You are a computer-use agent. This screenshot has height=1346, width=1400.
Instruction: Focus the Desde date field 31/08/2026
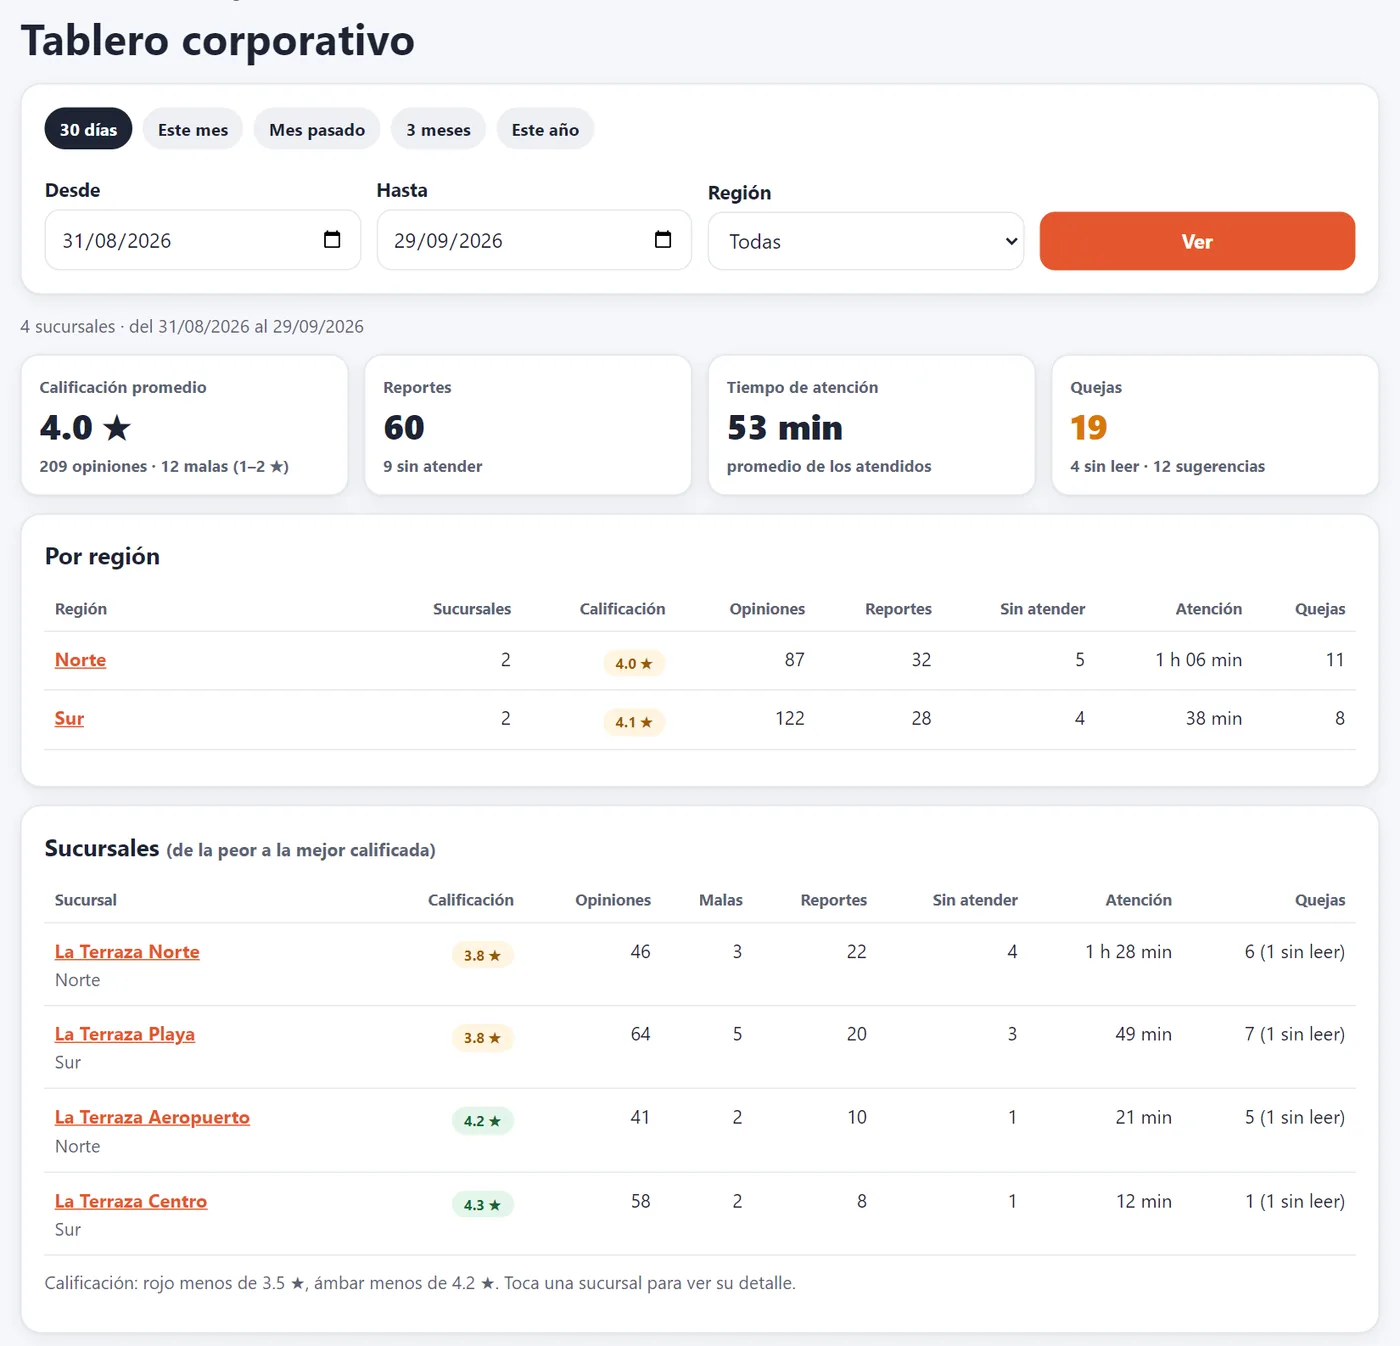coord(203,240)
